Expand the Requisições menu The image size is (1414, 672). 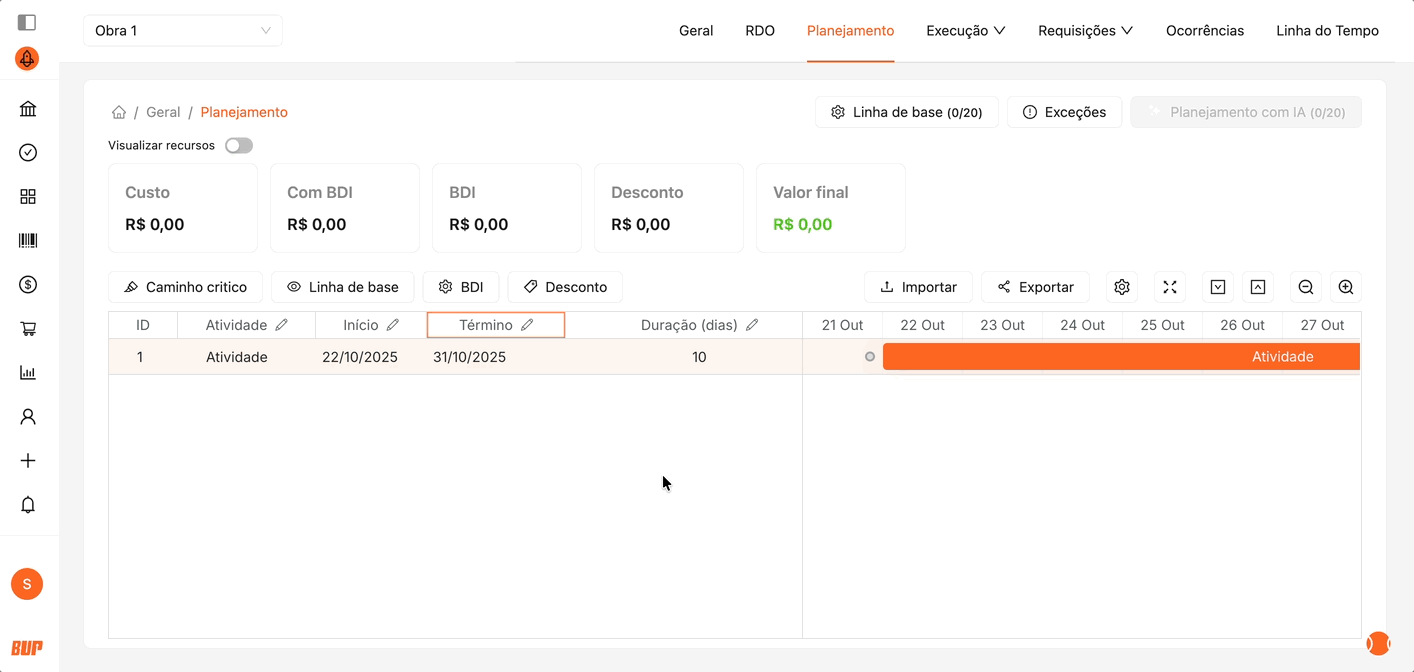point(1085,31)
